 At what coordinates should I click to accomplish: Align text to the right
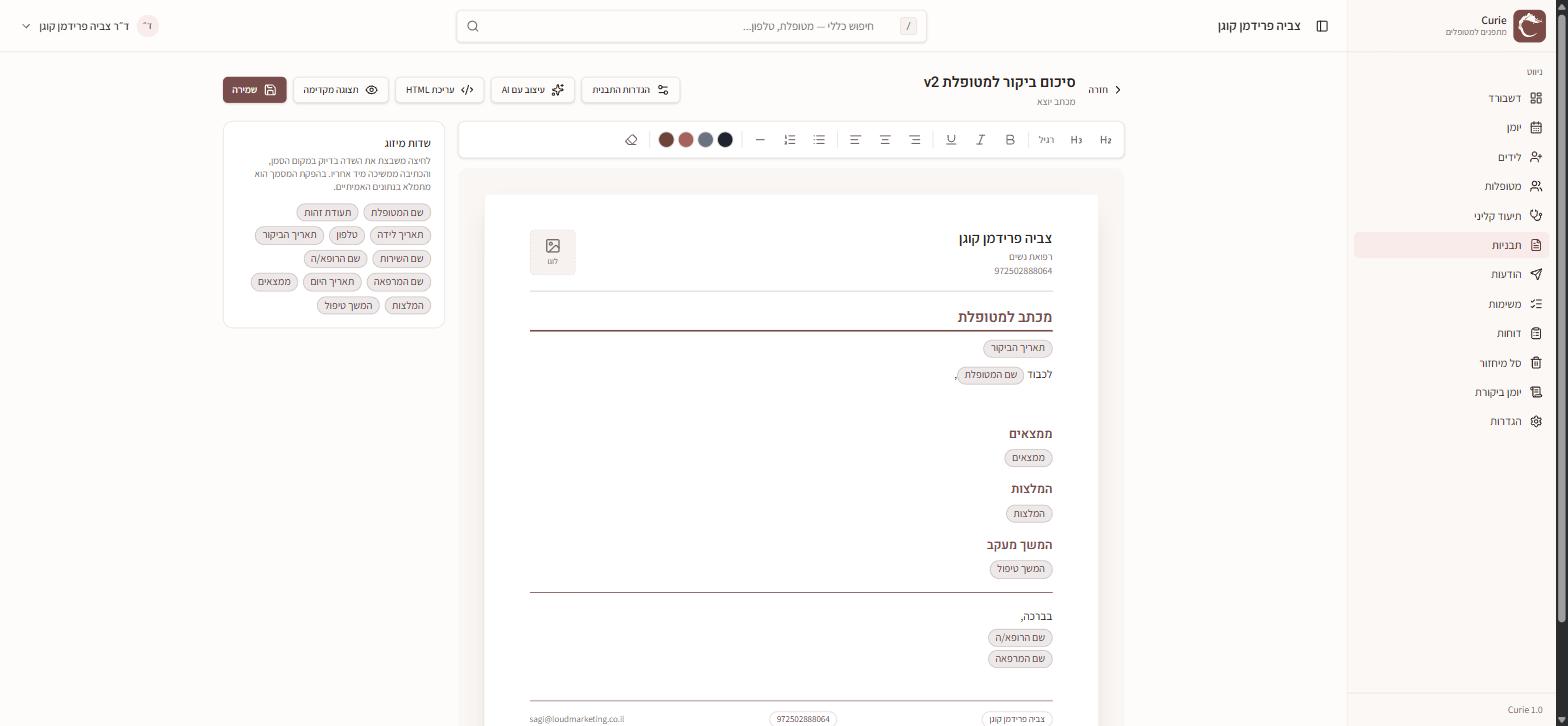point(914,140)
